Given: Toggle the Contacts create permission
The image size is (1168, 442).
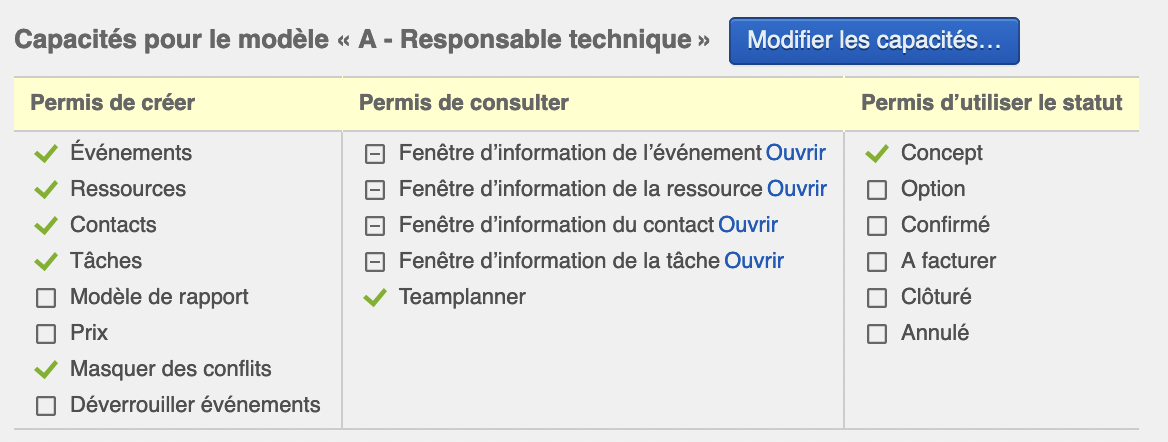Looking at the screenshot, I should click(46, 226).
